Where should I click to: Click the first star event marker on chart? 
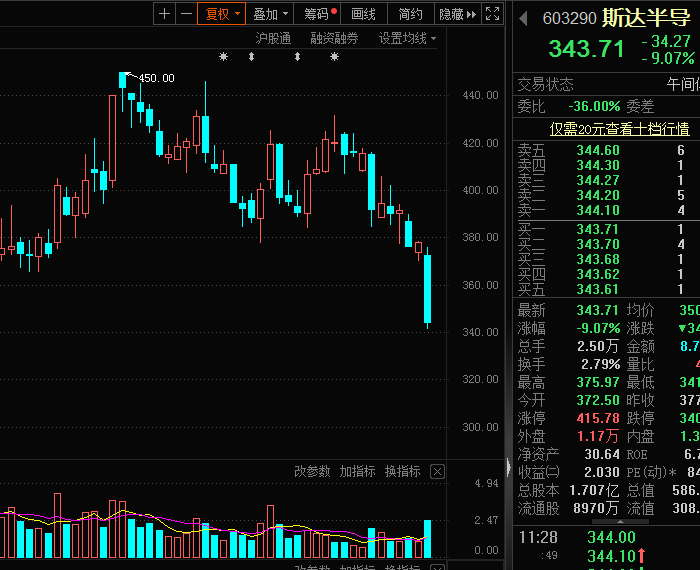click(x=224, y=57)
